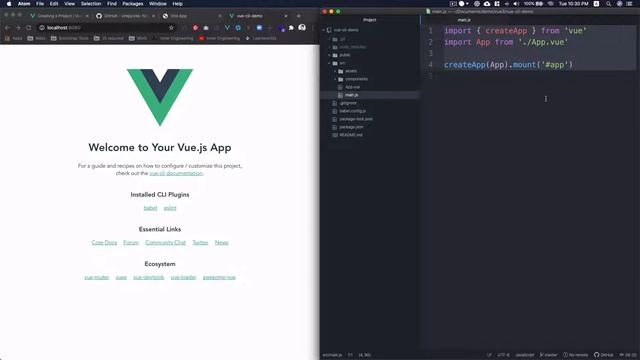640x360 pixels.
Task: Open the Forum link
Action: tap(131, 242)
